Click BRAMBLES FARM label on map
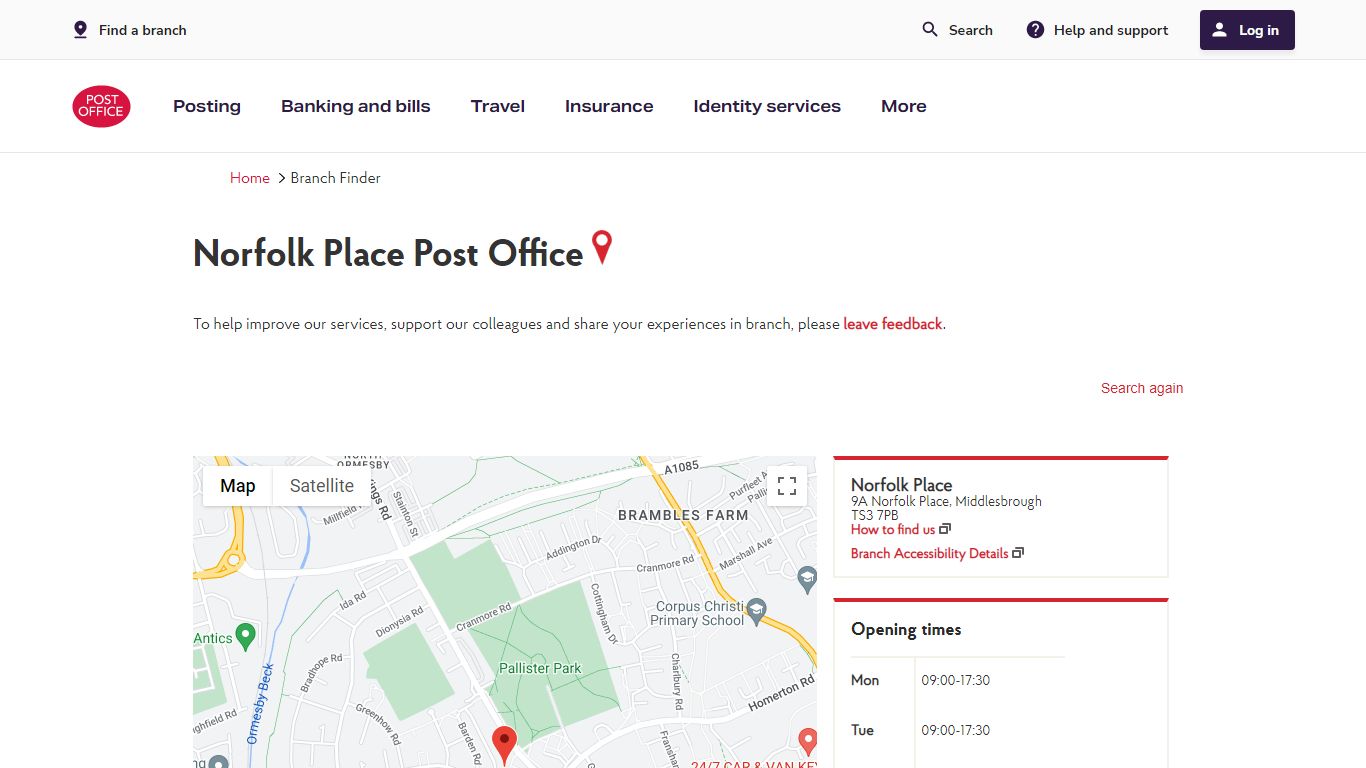Screen dimensions: 1366x768 pyautogui.click(x=683, y=515)
